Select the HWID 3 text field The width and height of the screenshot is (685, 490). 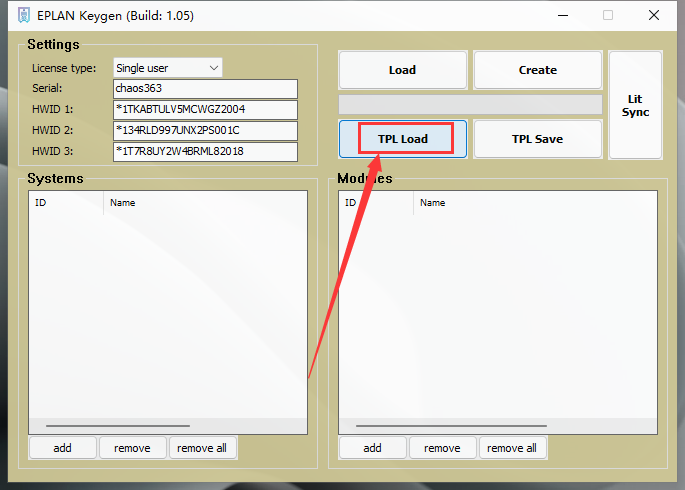[x=205, y=152]
